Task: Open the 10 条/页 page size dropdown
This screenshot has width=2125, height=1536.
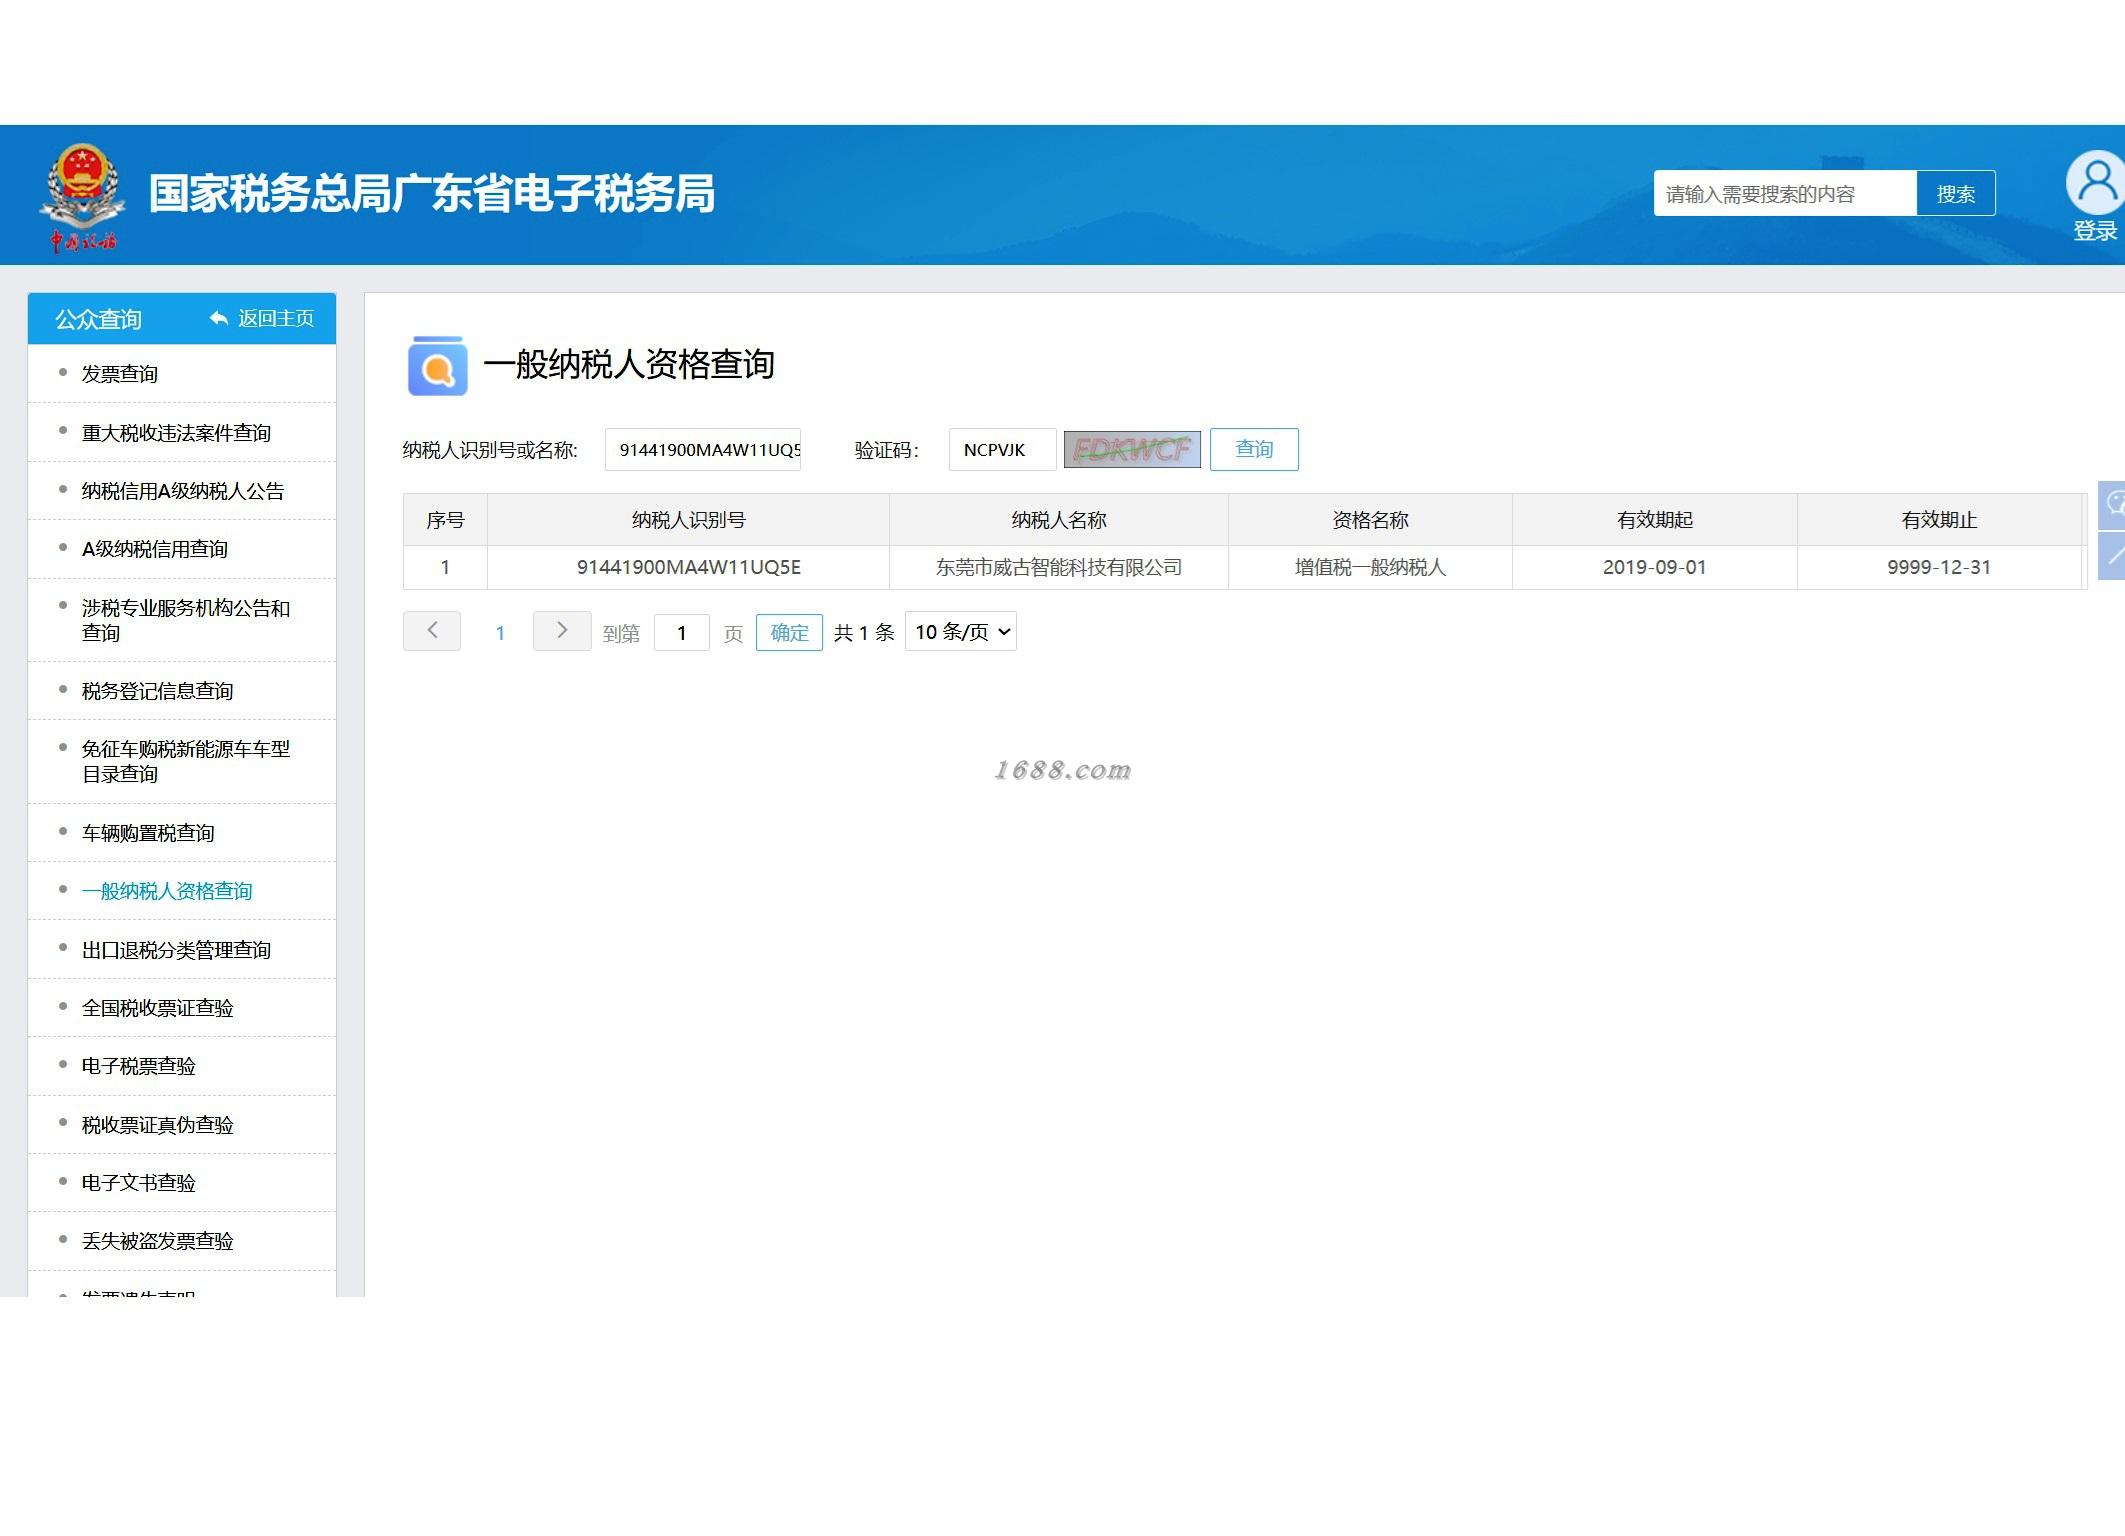Action: tap(960, 632)
